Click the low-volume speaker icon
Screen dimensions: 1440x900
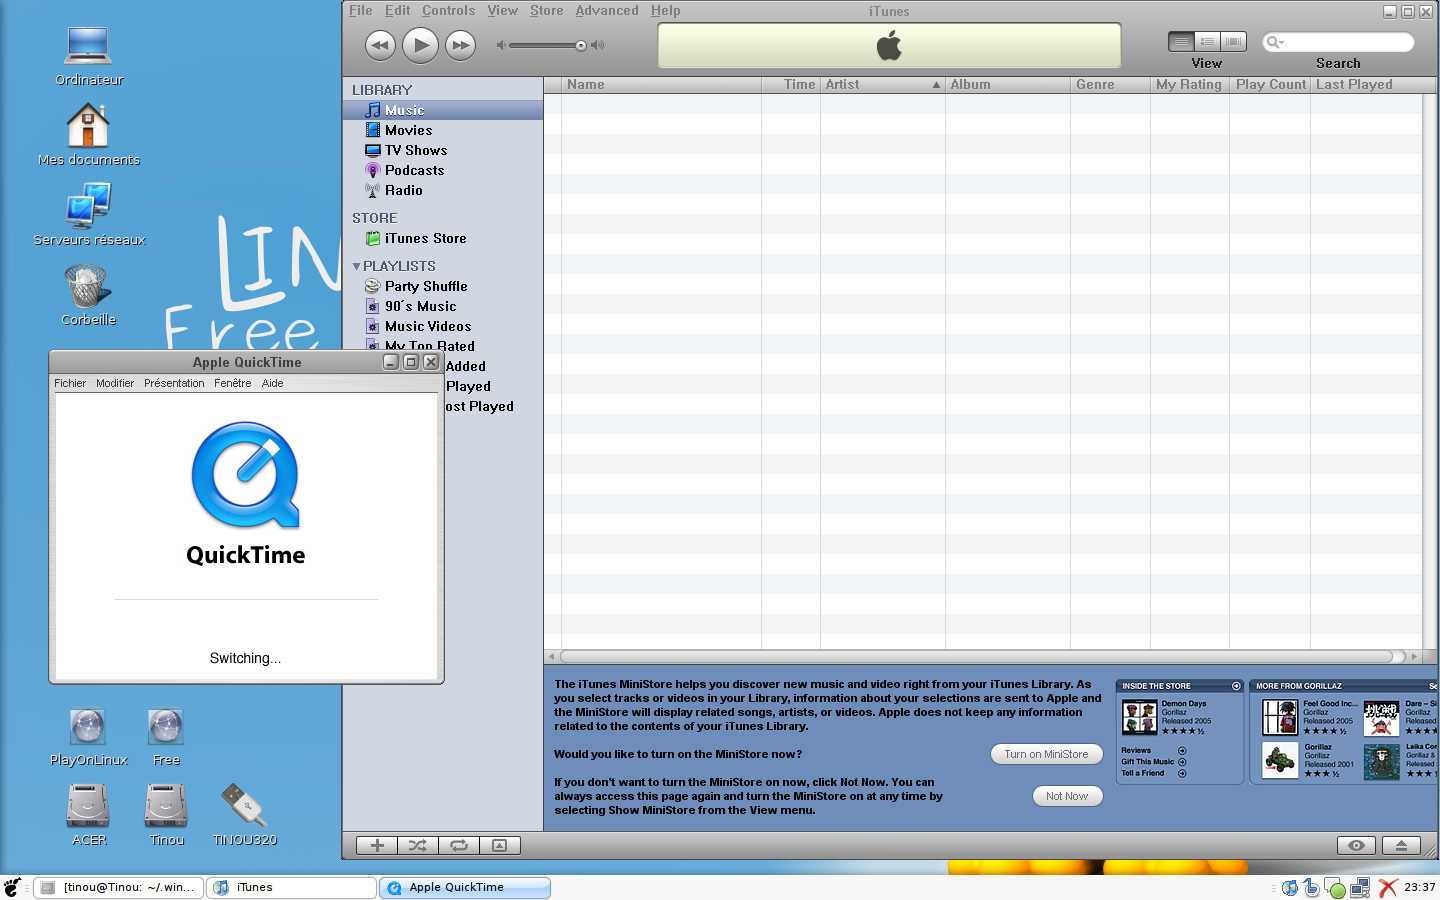pyautogui.click(x=501, y=45)
